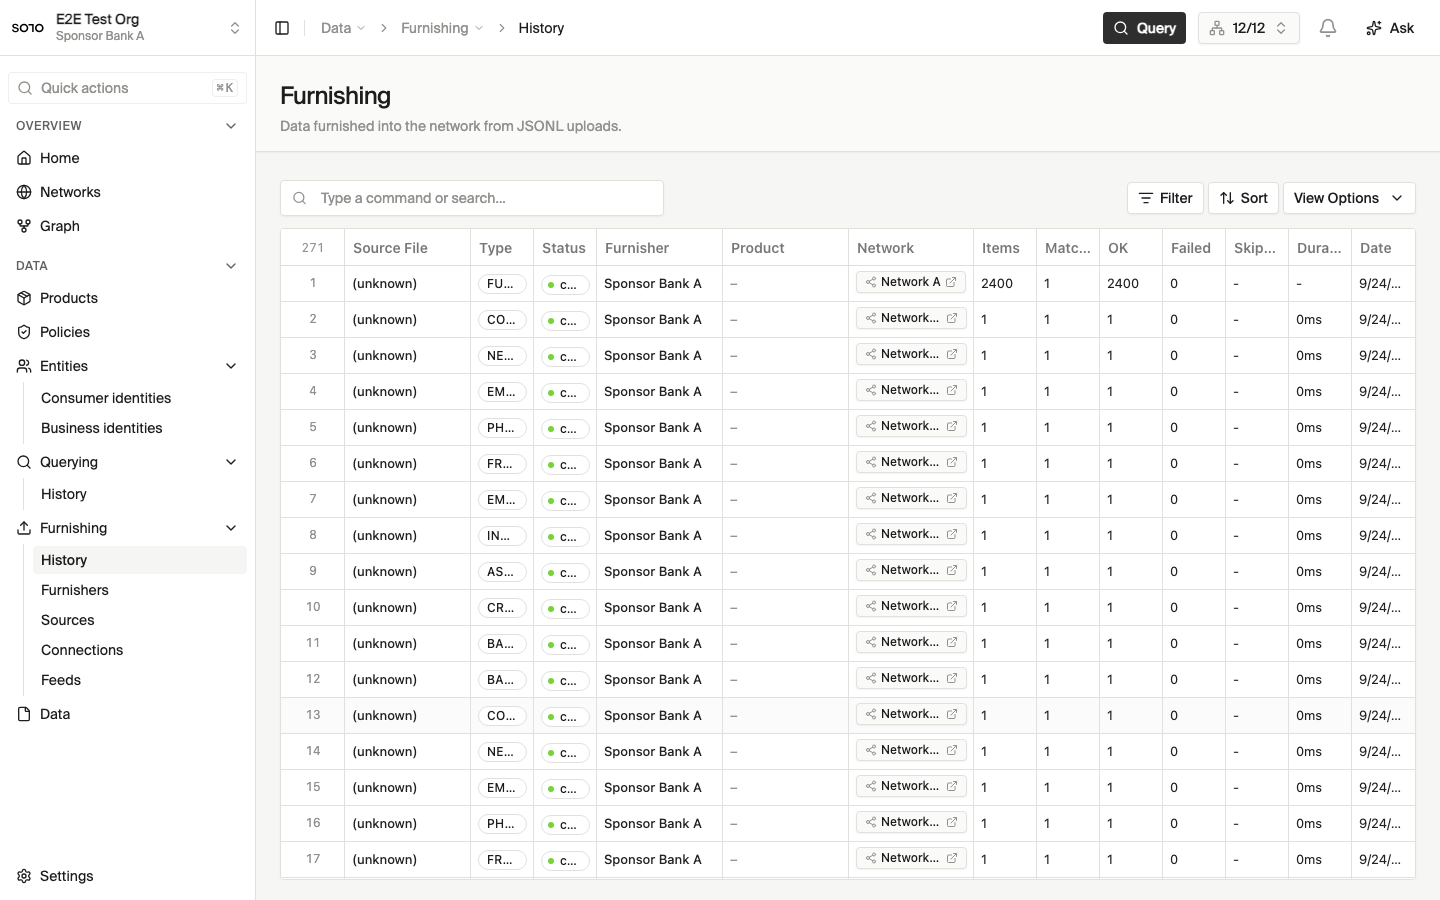The image size is (1440, 900).
Task: Focus the command or search field
Action: [472, 198]
